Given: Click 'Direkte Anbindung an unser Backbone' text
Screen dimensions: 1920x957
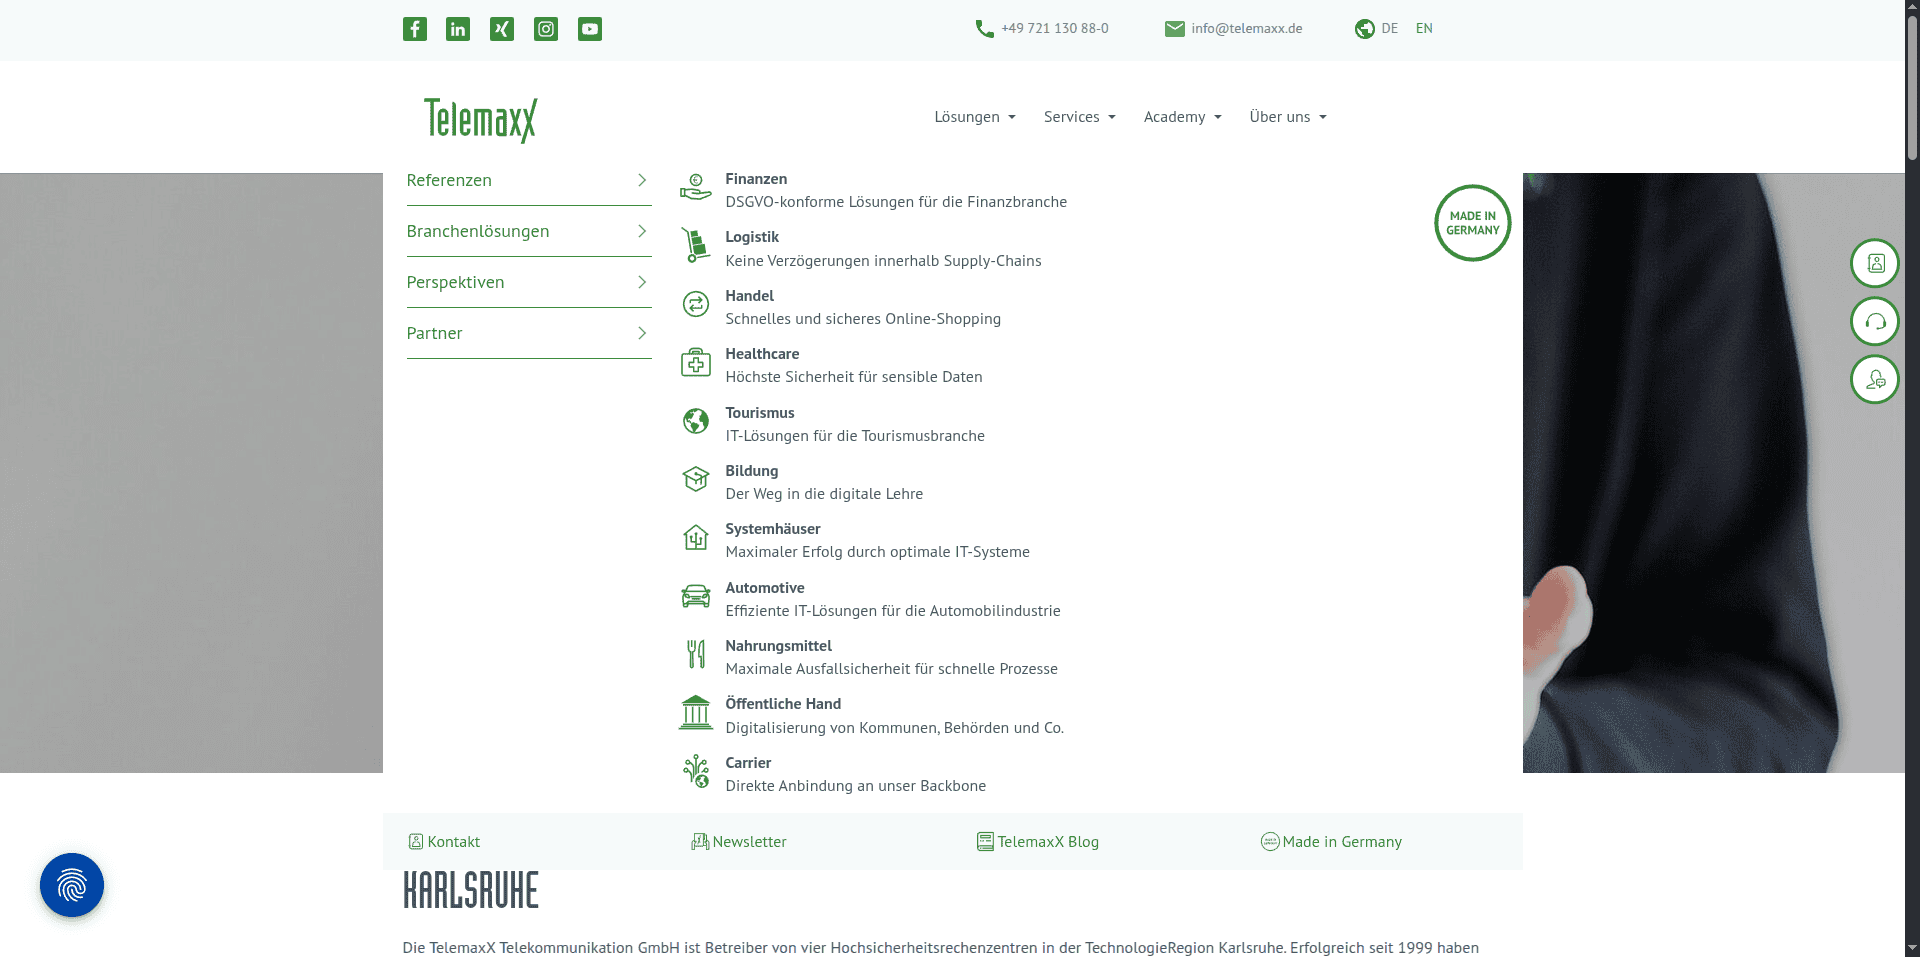Looking at the screenshot, I should [x=856, y=786].
